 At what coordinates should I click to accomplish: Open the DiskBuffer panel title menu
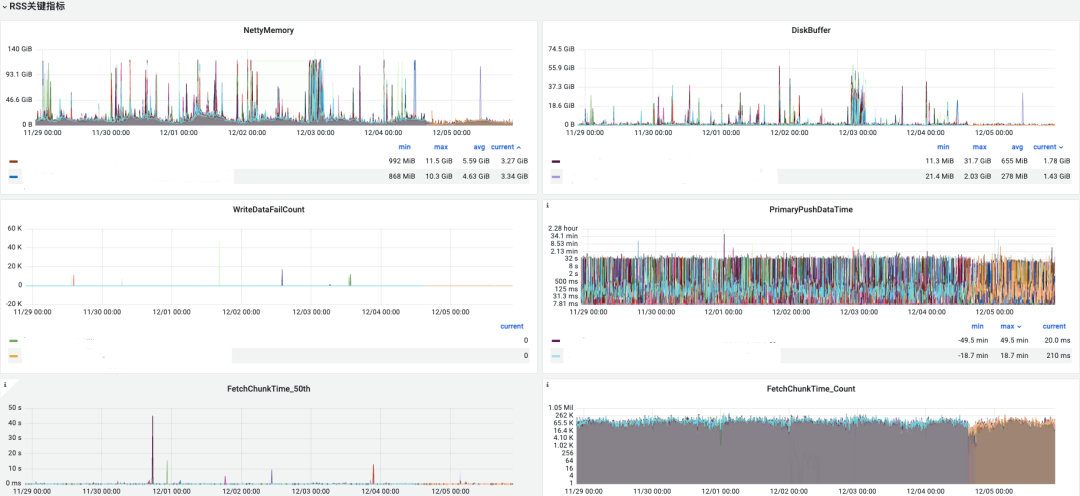click(811, 31)
